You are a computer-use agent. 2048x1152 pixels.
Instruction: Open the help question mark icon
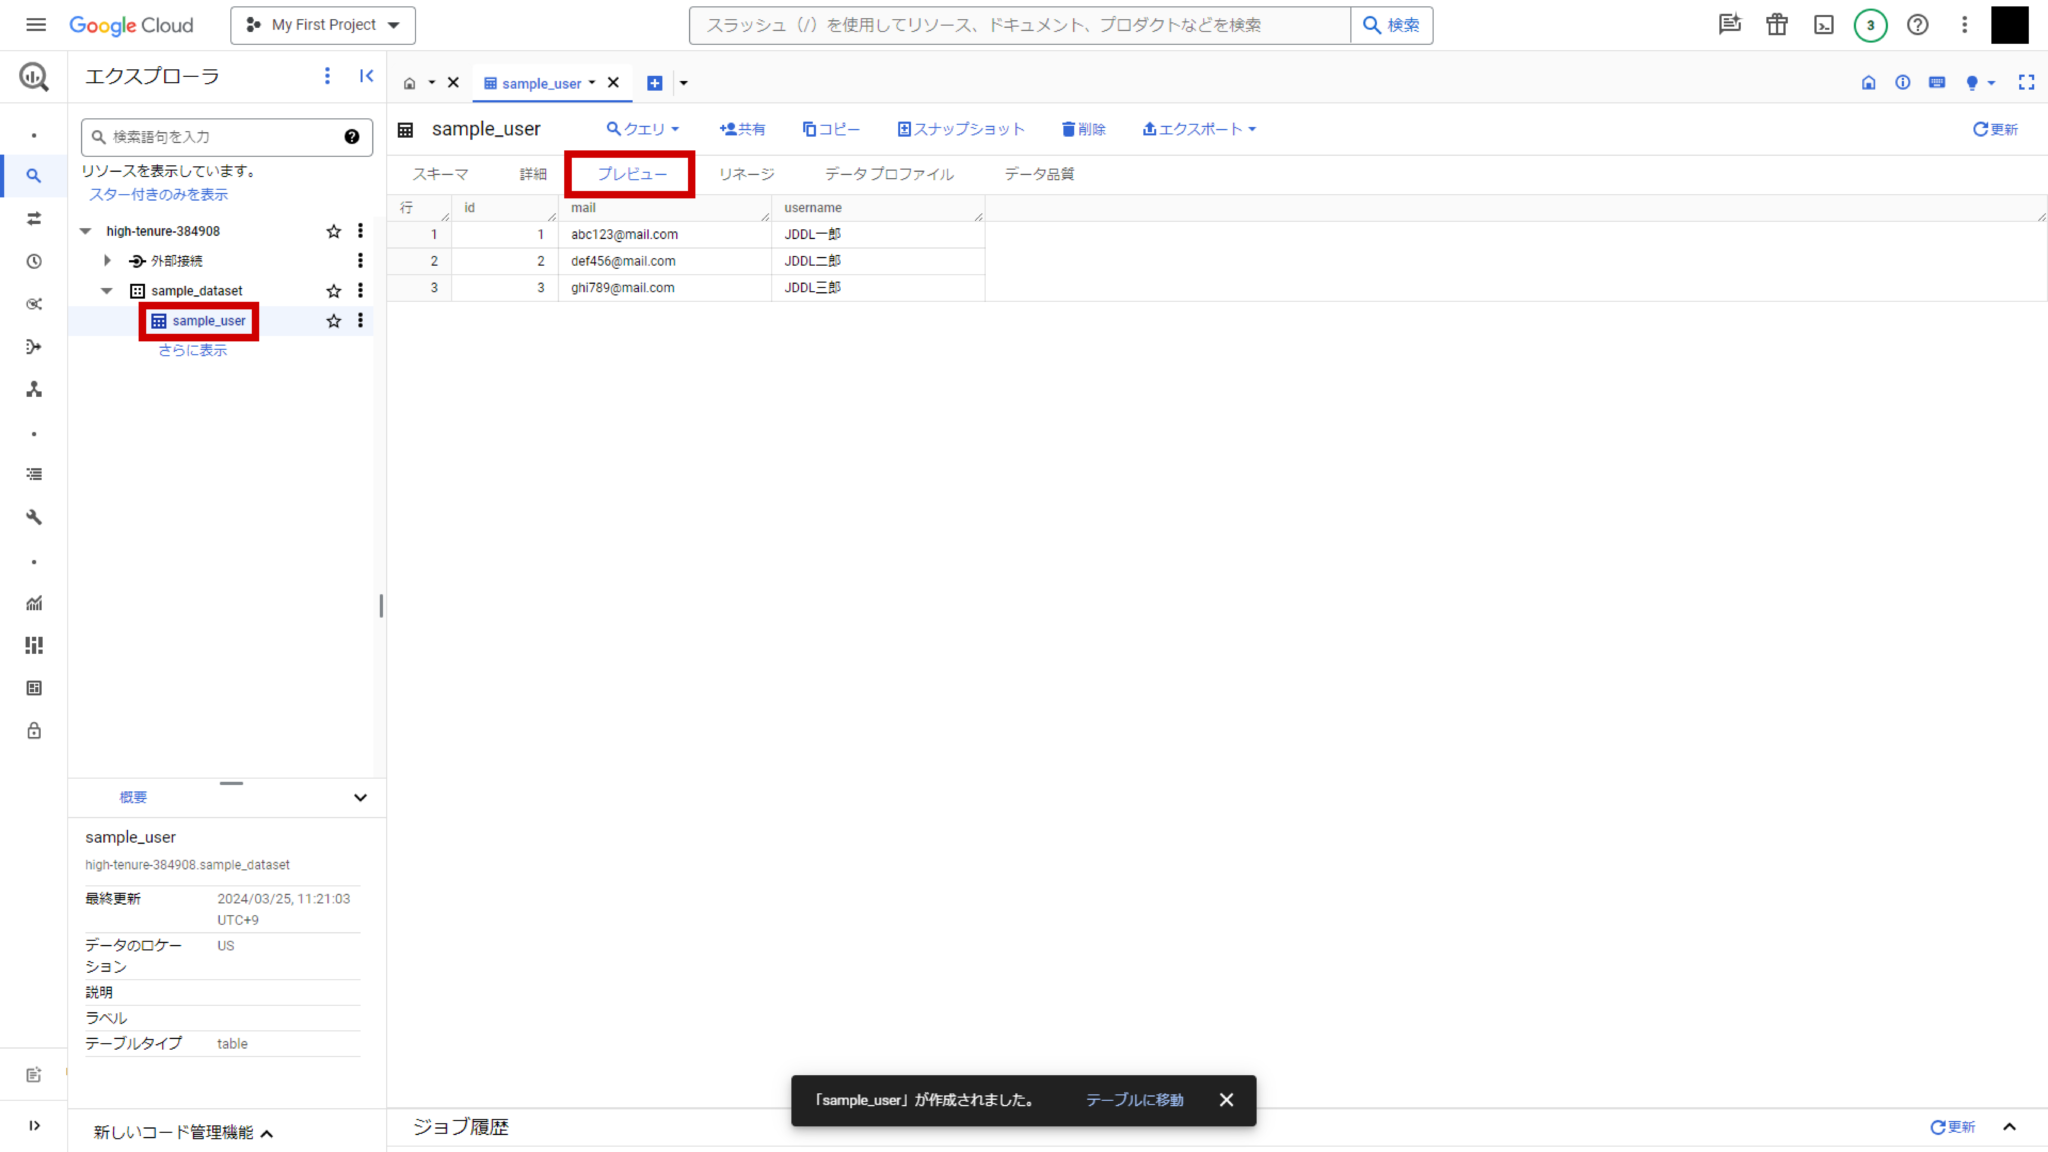1917,25
